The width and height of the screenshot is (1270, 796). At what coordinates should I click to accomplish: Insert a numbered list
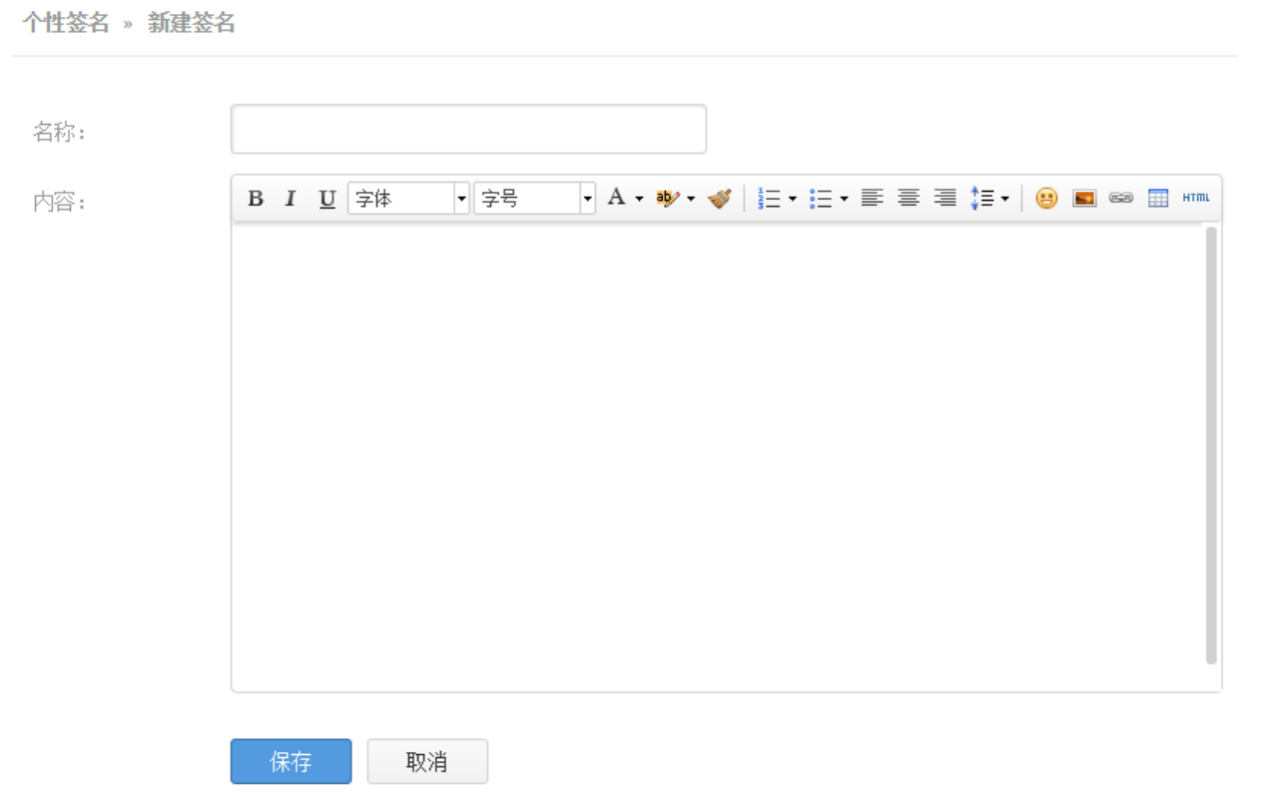pos(769,198)
